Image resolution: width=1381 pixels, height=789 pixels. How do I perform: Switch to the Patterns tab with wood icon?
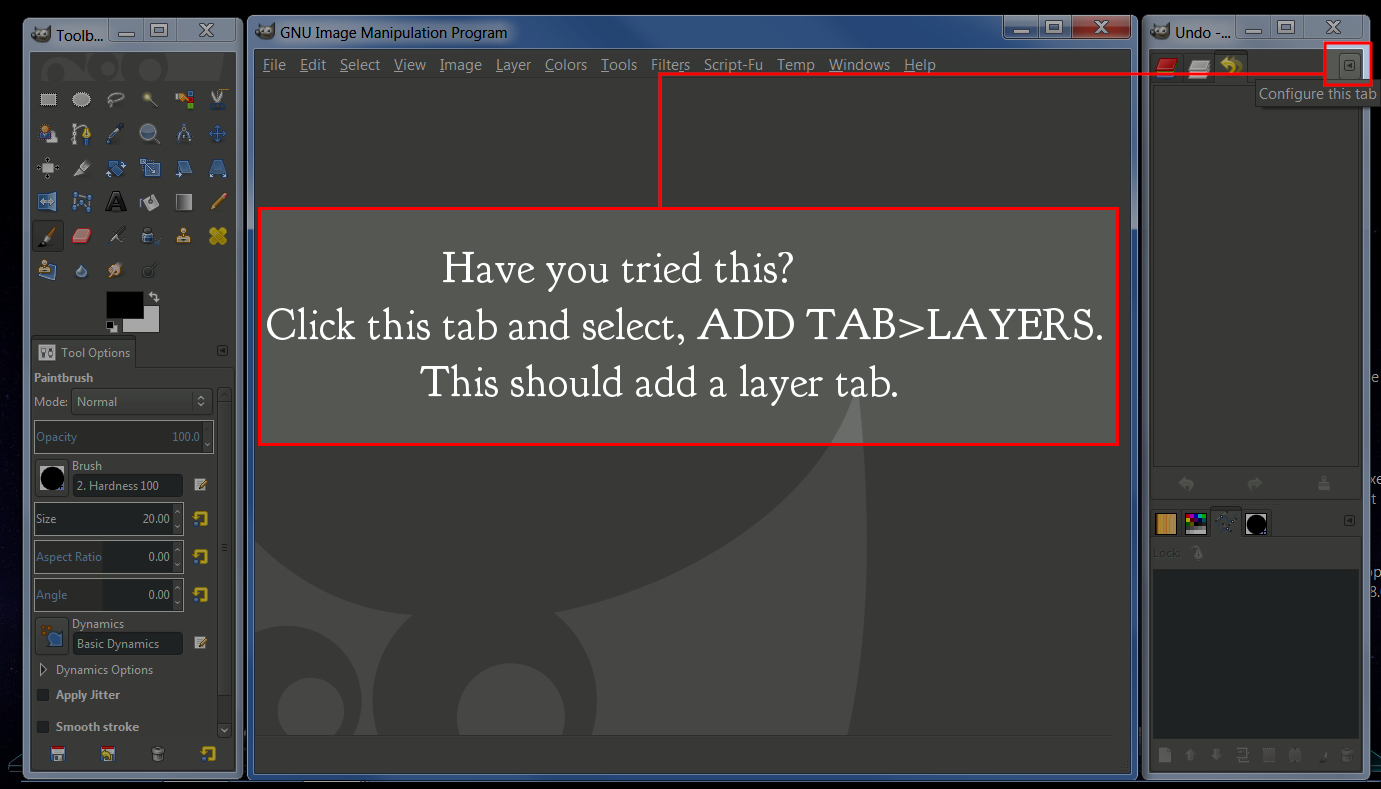pos(1166,522)
